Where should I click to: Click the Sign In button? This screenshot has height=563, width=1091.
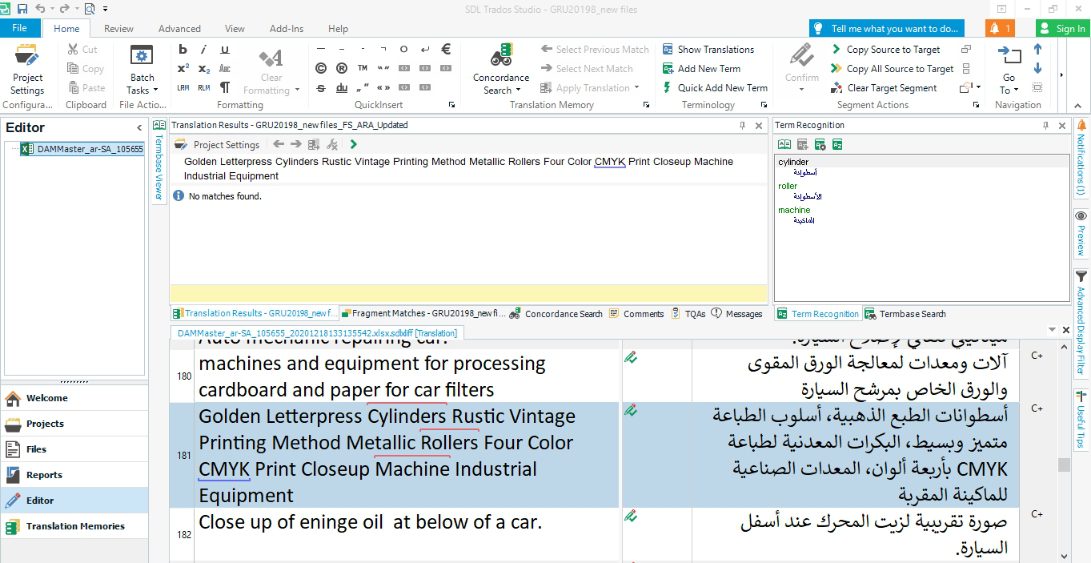point(1062,29)
